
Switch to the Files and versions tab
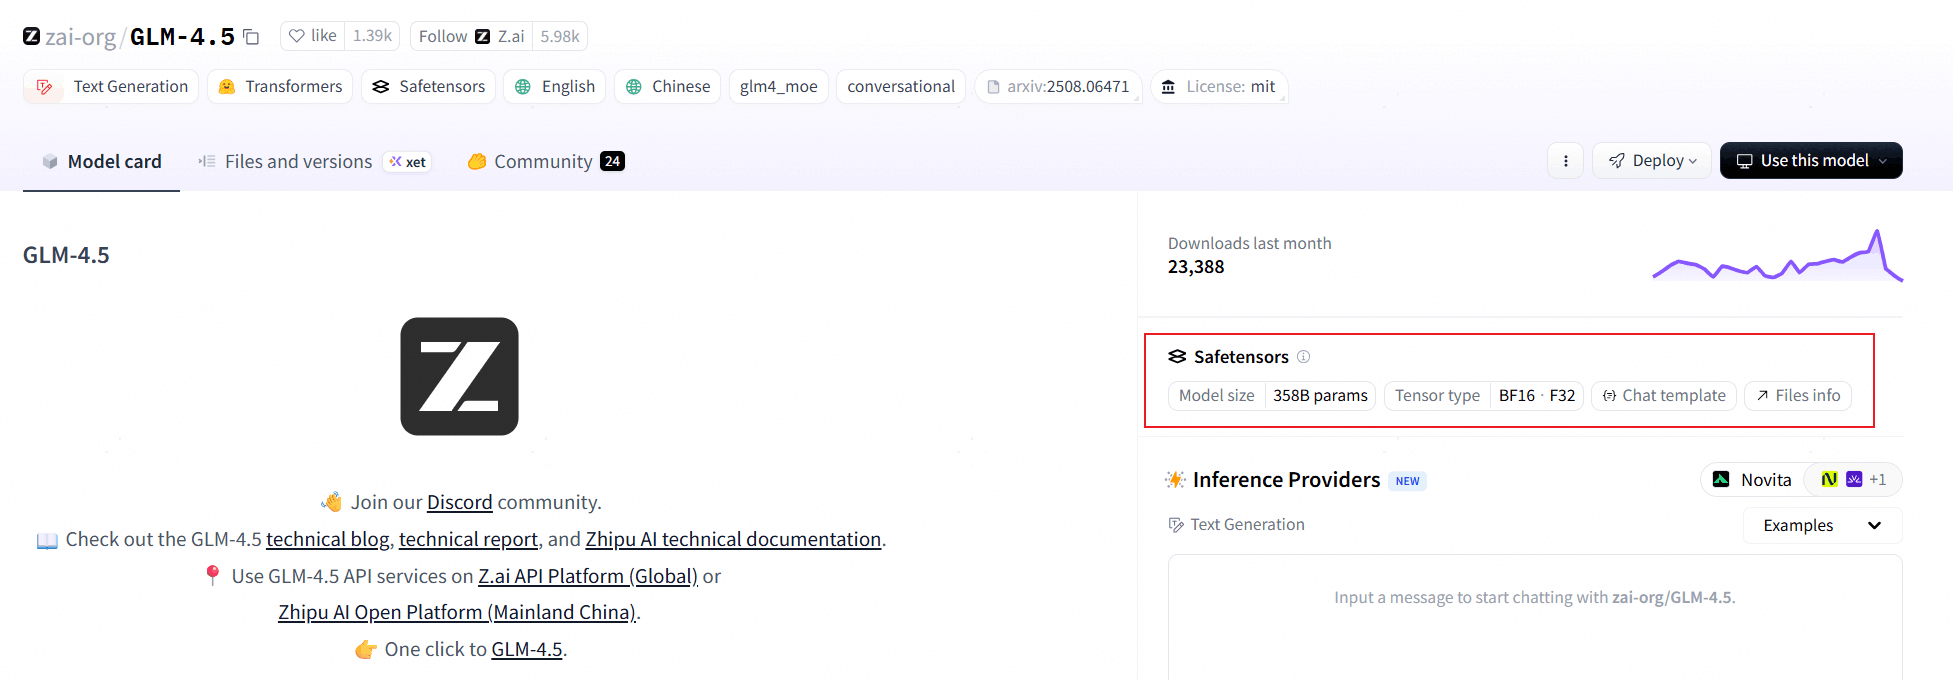click(x=285, y=161)
